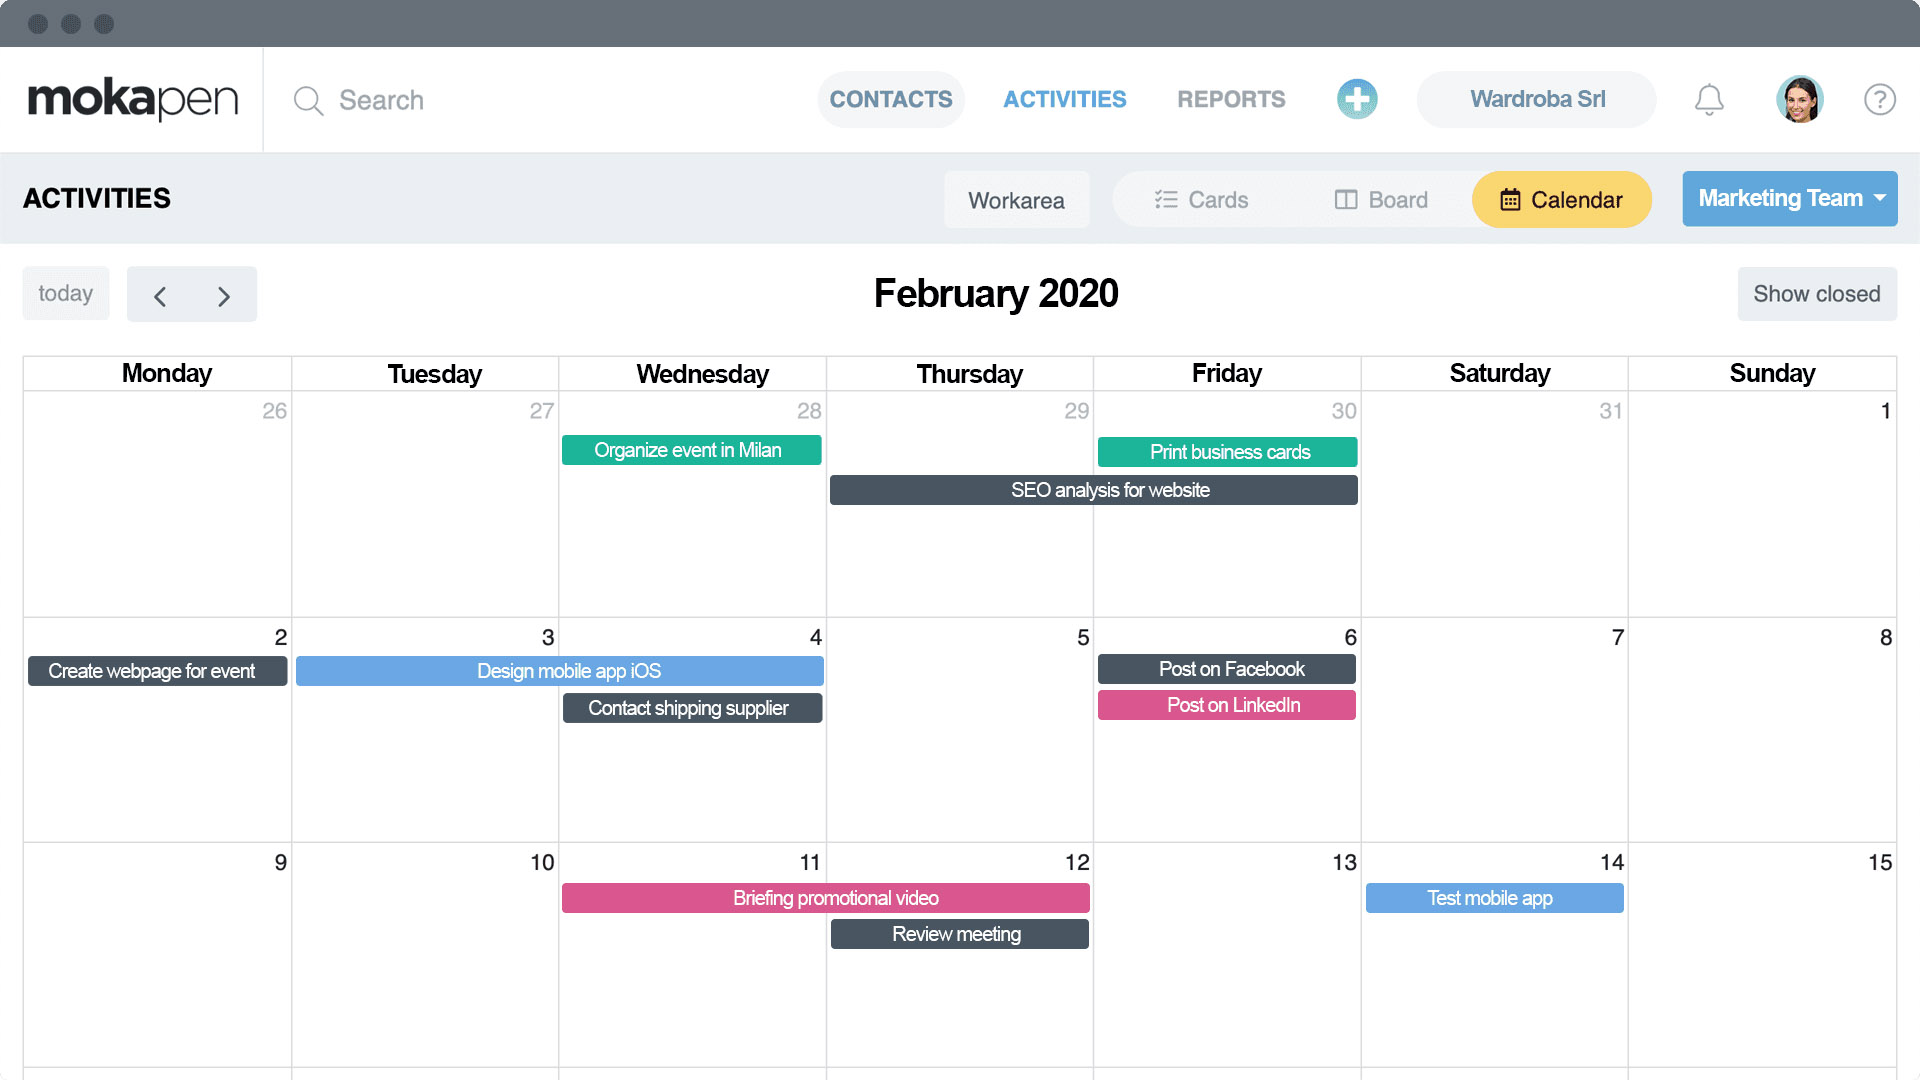Switch to the Contacts tab
1920x1080 pixels.
(x=890, y=99)
